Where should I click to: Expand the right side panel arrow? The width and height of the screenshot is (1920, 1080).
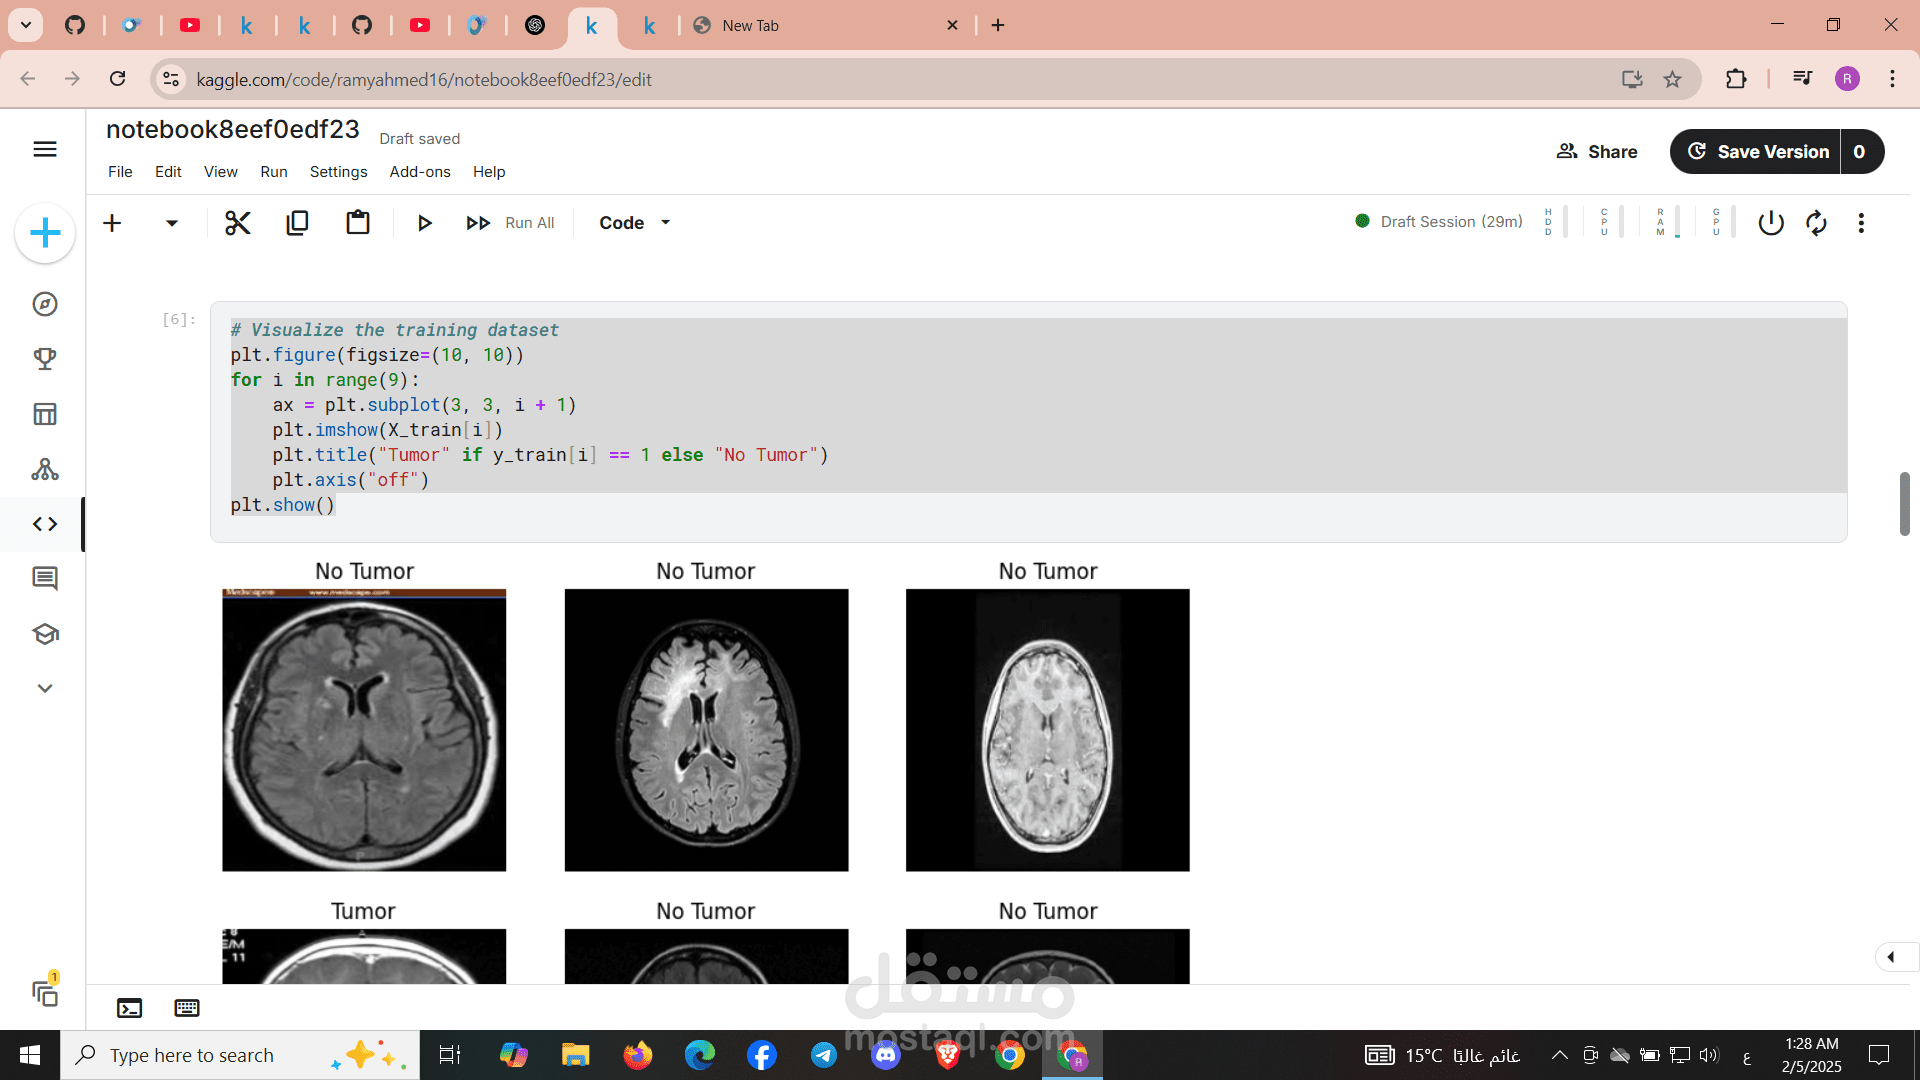1892,957
